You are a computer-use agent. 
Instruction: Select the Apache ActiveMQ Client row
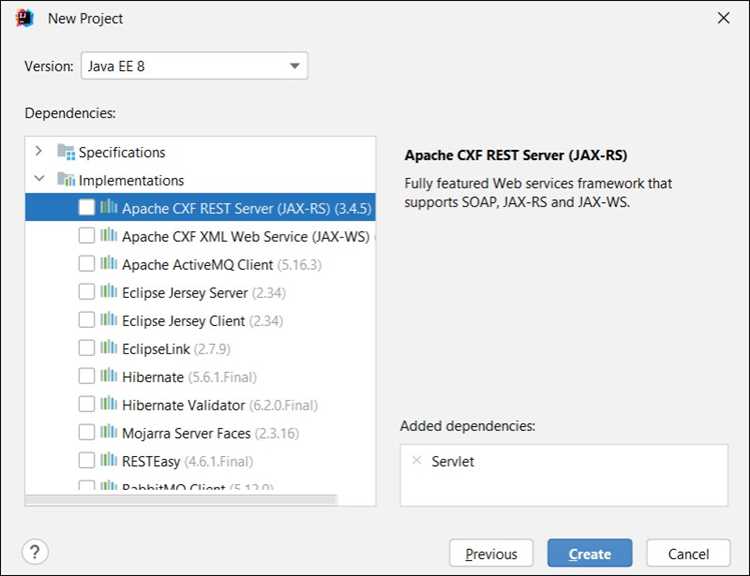pos(200,264)
